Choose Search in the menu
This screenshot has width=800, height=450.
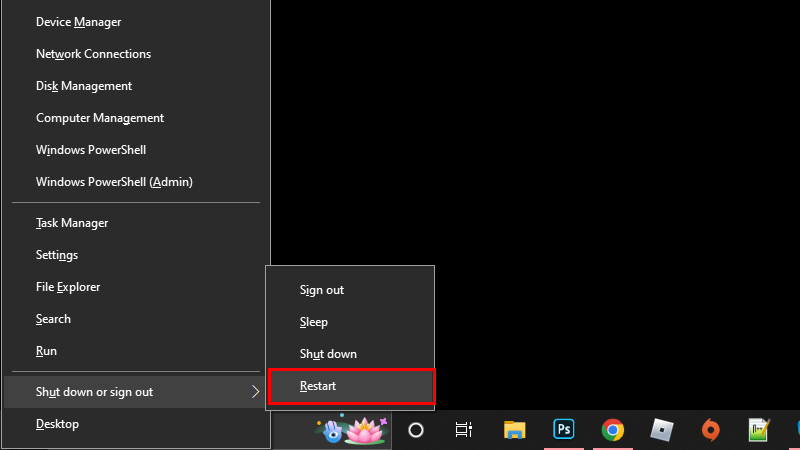[x=136, y=319]
